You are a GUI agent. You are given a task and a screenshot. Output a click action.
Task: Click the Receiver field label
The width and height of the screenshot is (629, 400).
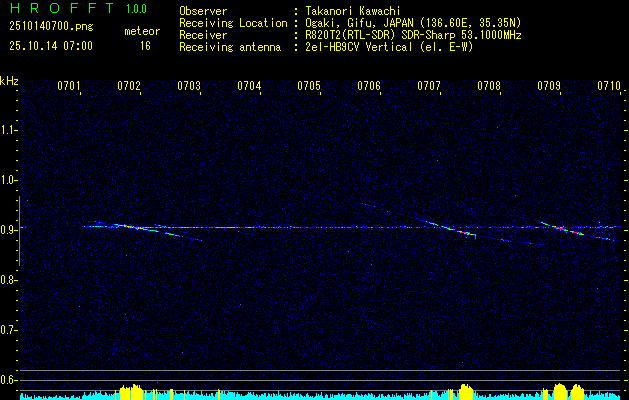click(x=203, y=35)
